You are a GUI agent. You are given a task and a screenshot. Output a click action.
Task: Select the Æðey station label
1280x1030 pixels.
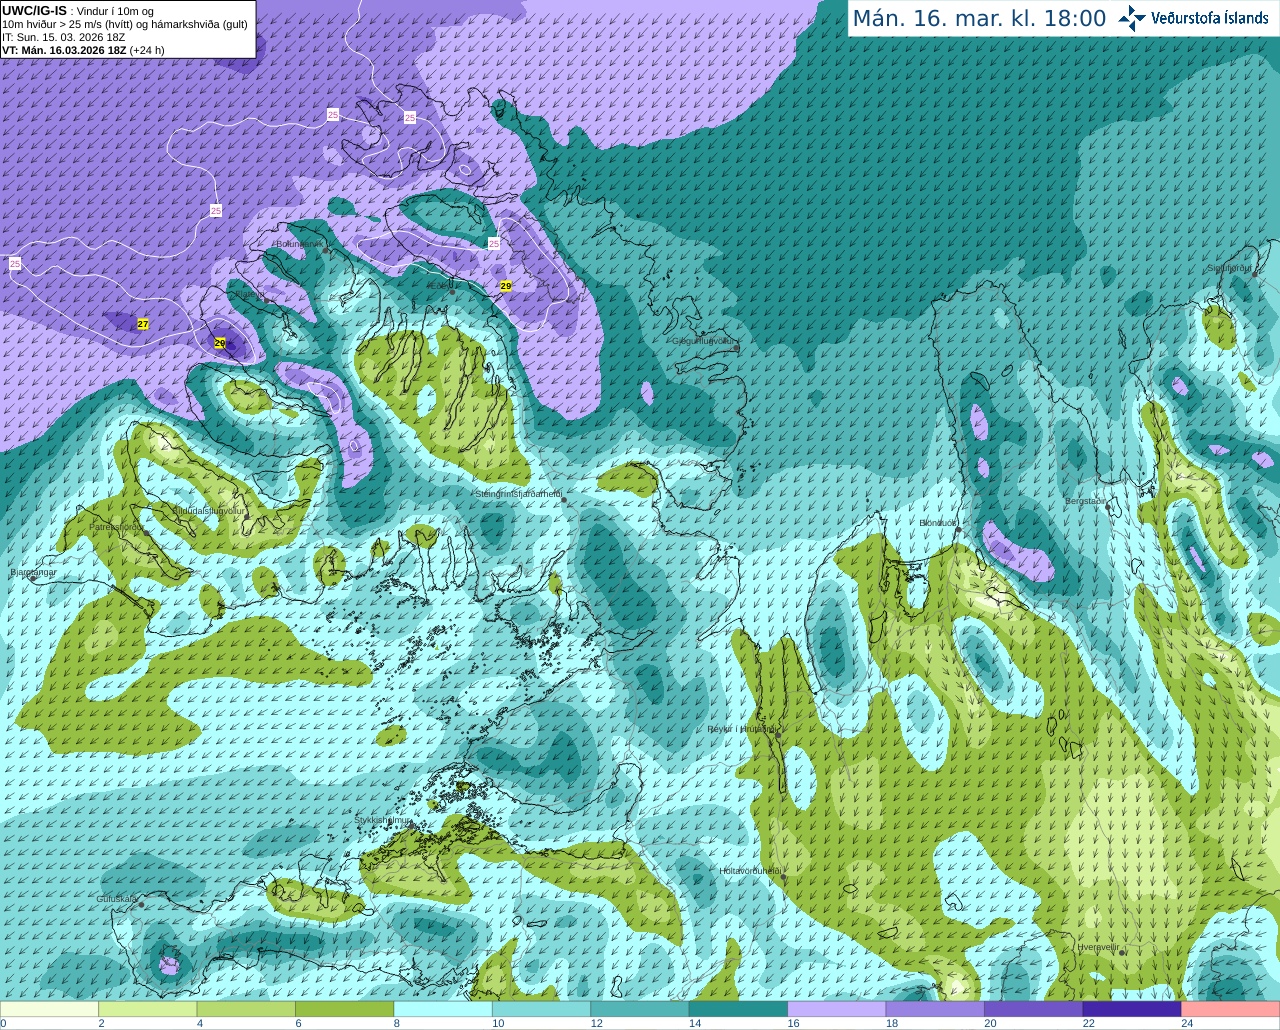(438, 286)
